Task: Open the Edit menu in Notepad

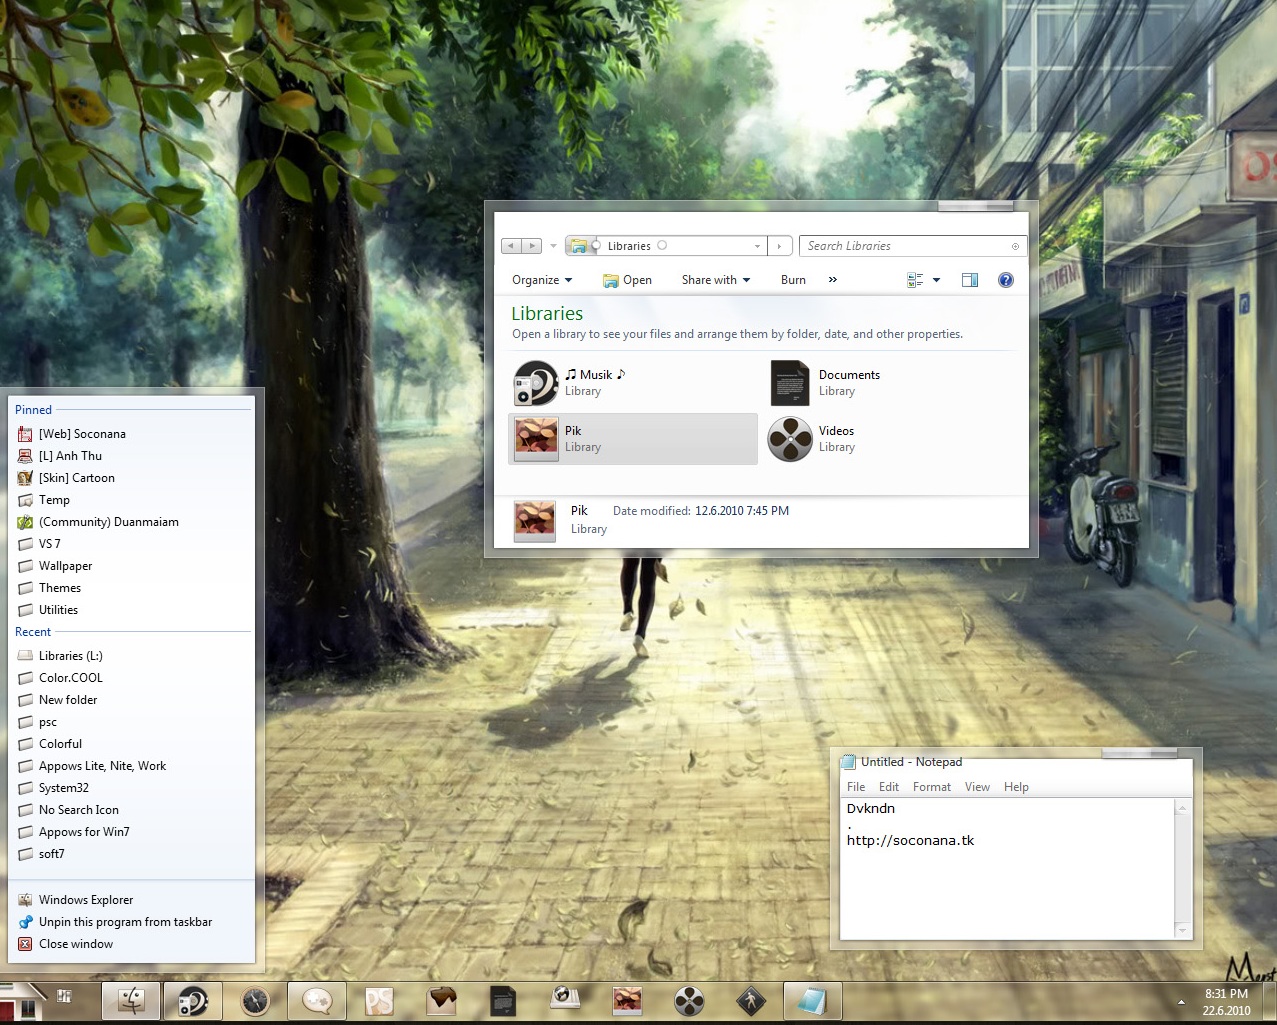Action: click(888, 787)
